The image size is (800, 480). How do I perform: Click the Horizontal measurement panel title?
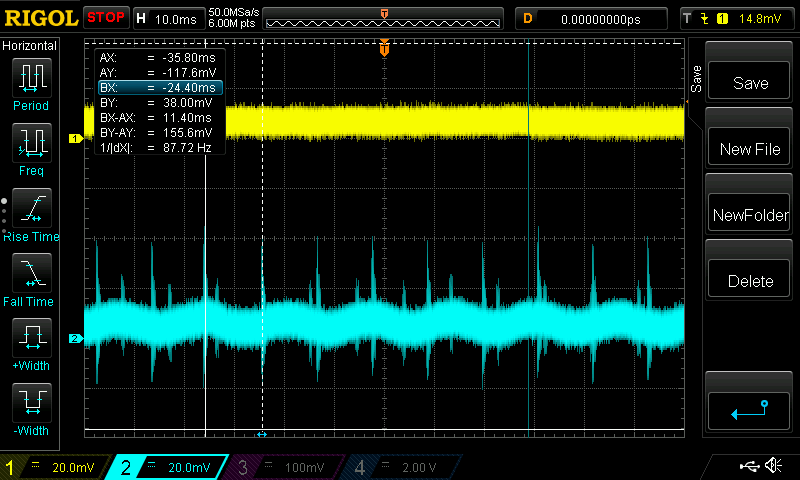(x=30, y=45)
